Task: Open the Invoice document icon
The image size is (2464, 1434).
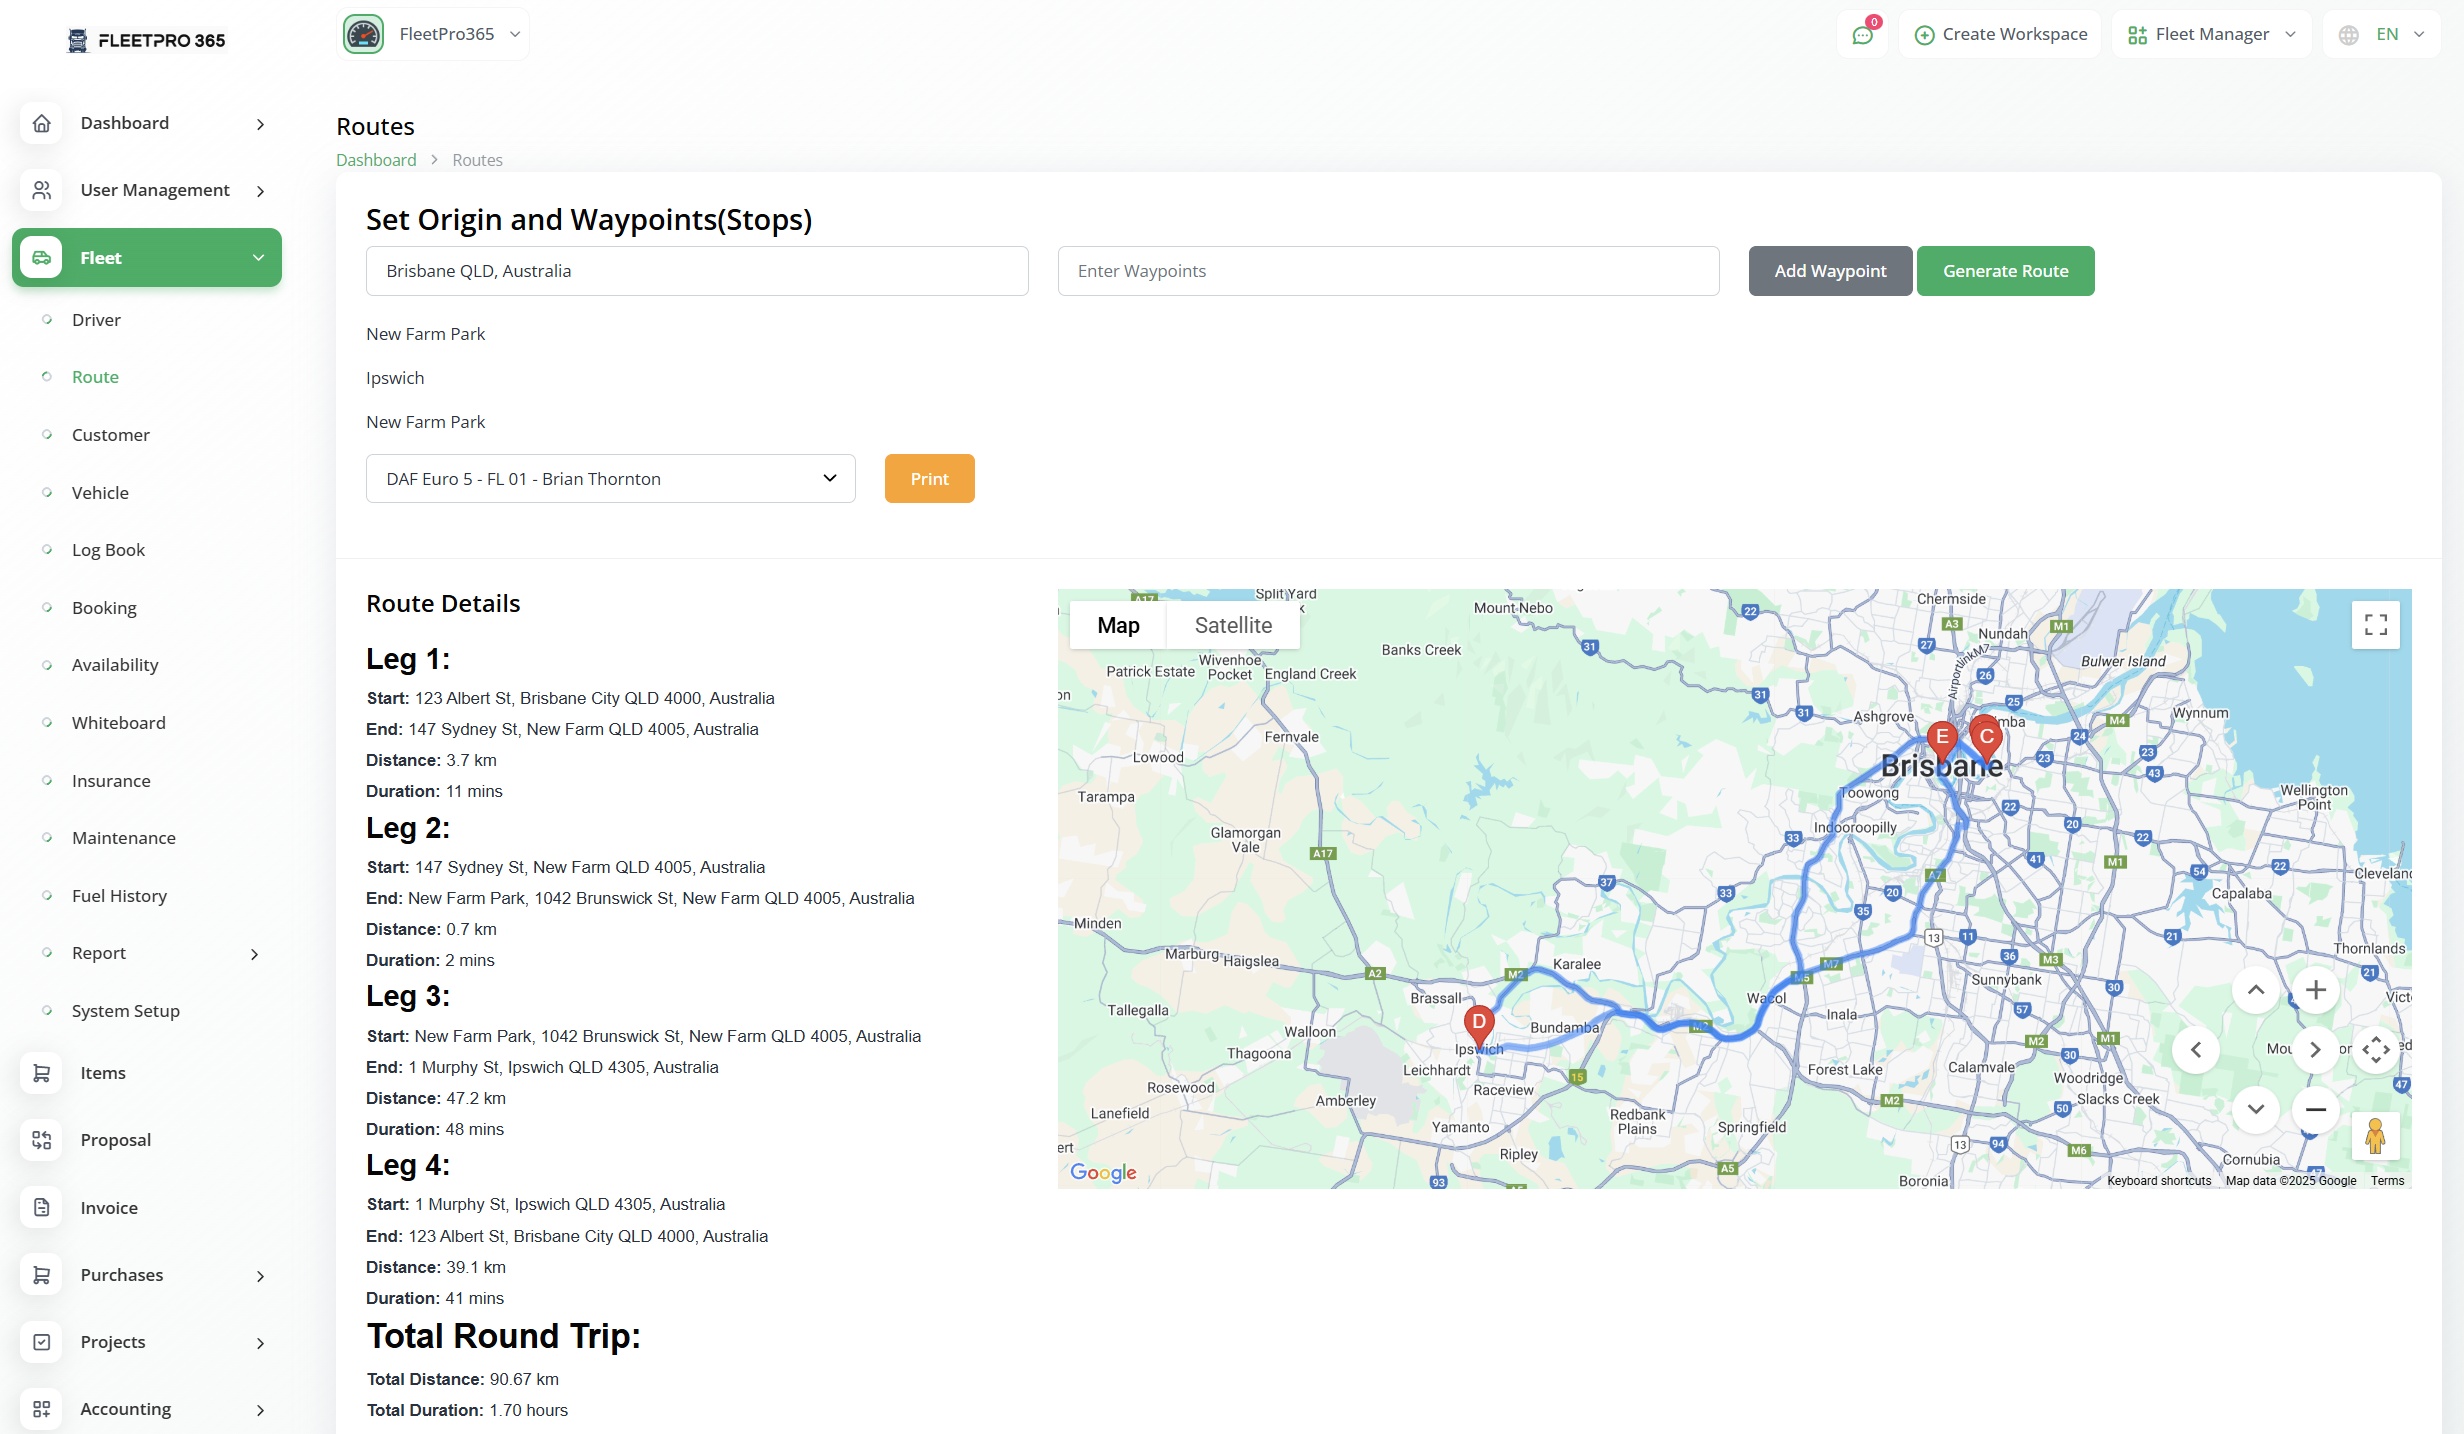Action: click(x=41, y=1207)
